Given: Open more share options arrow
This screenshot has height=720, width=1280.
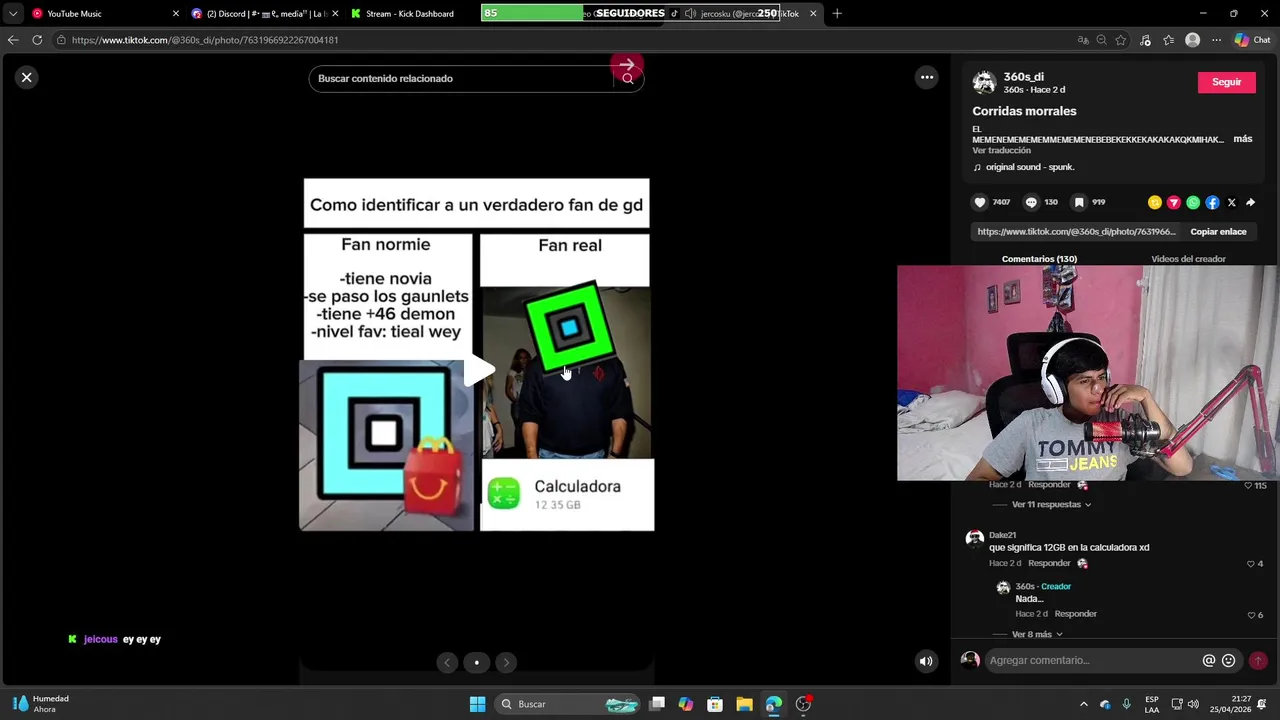Looking at the screenshot, I should point(1250,202).
